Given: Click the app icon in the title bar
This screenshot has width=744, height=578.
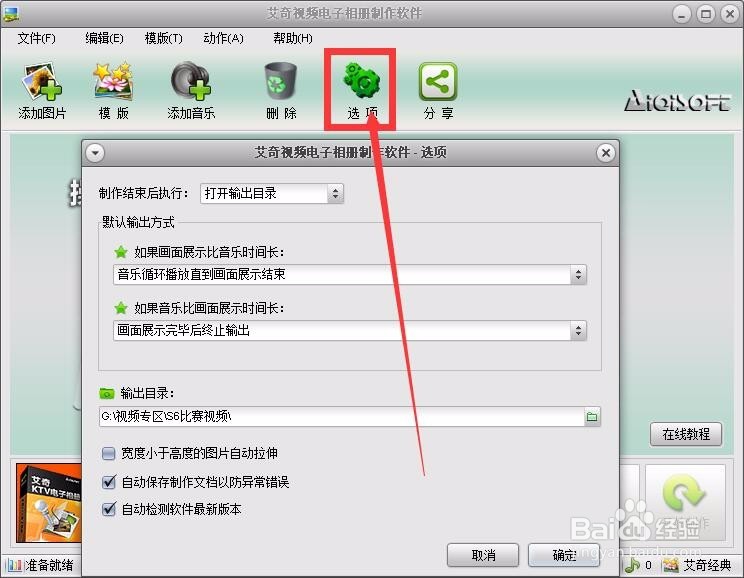Looking at the screenshot, I should (x=10, y=14).
